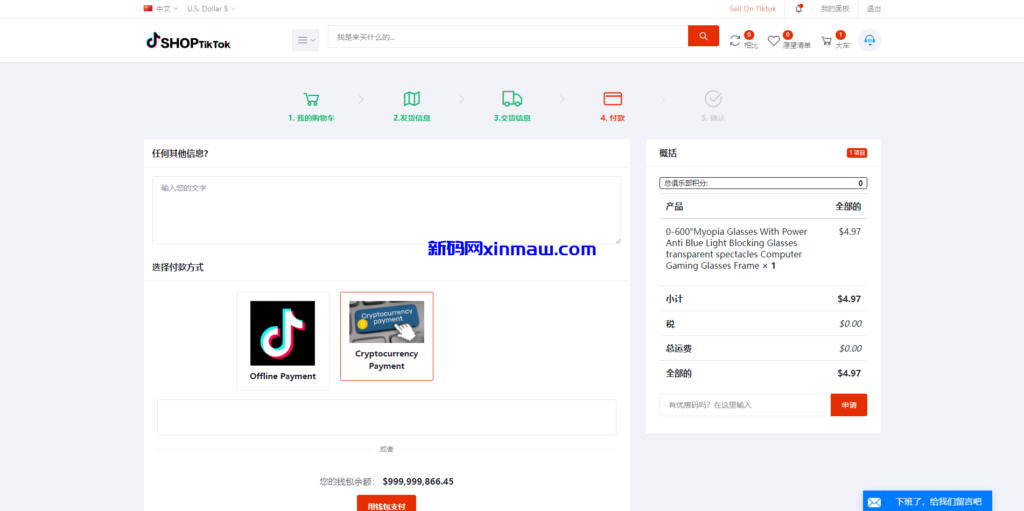This screenshot has width=1024, height=511.
Task: Open the compare icon with arrows
Action: coord(735,41)
